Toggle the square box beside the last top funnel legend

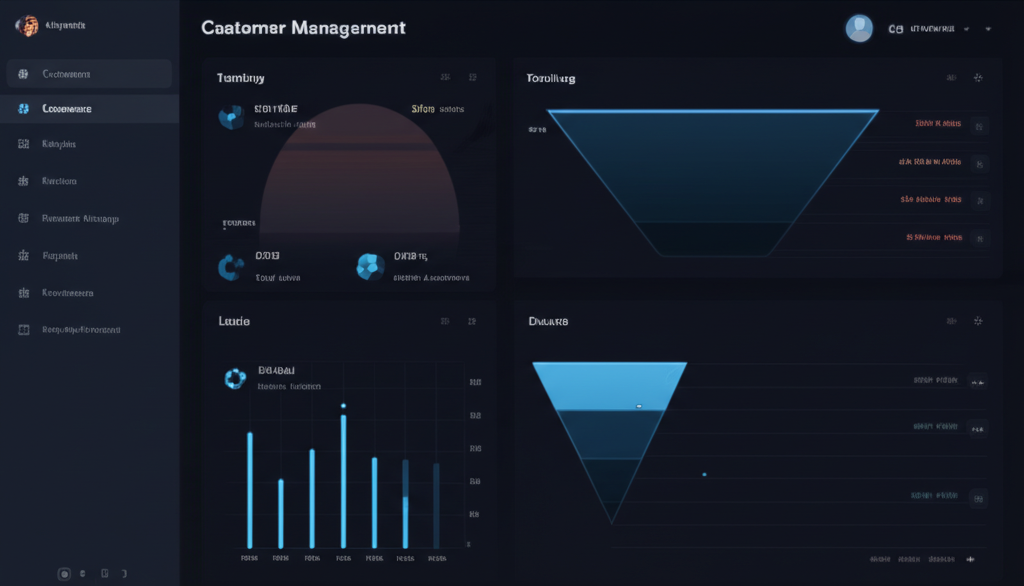point(979,238)
